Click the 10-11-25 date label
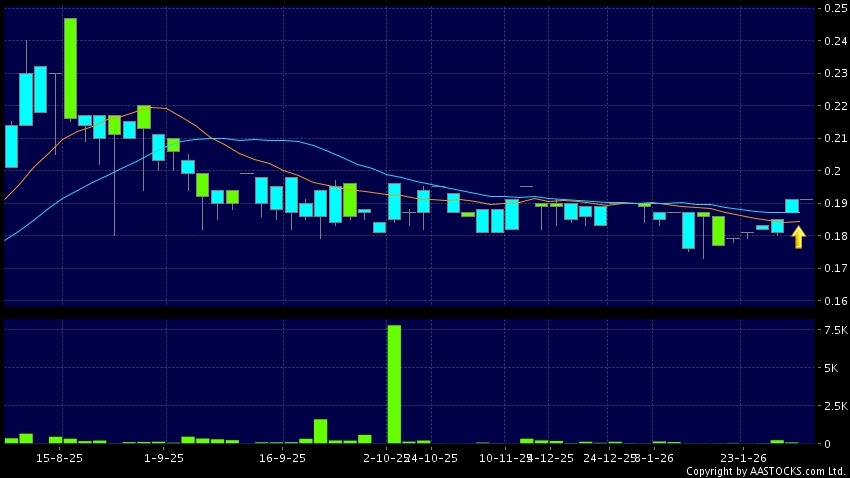This screenshot has width=850, height=478. (x=503, y=458)
